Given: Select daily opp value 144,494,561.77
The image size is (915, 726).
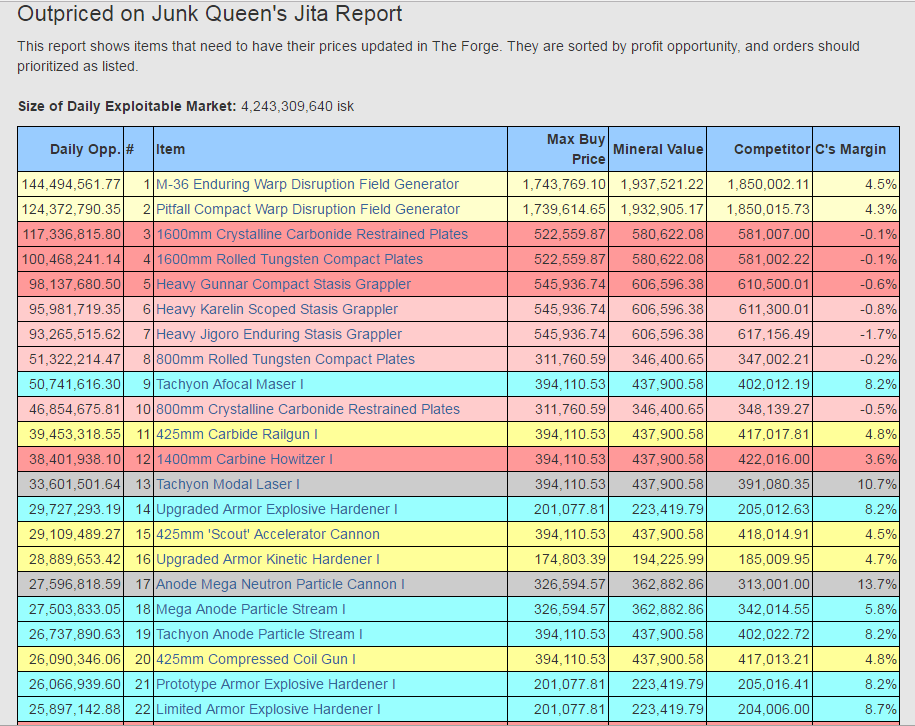Looking at the screenshot, I should point(71,184).
